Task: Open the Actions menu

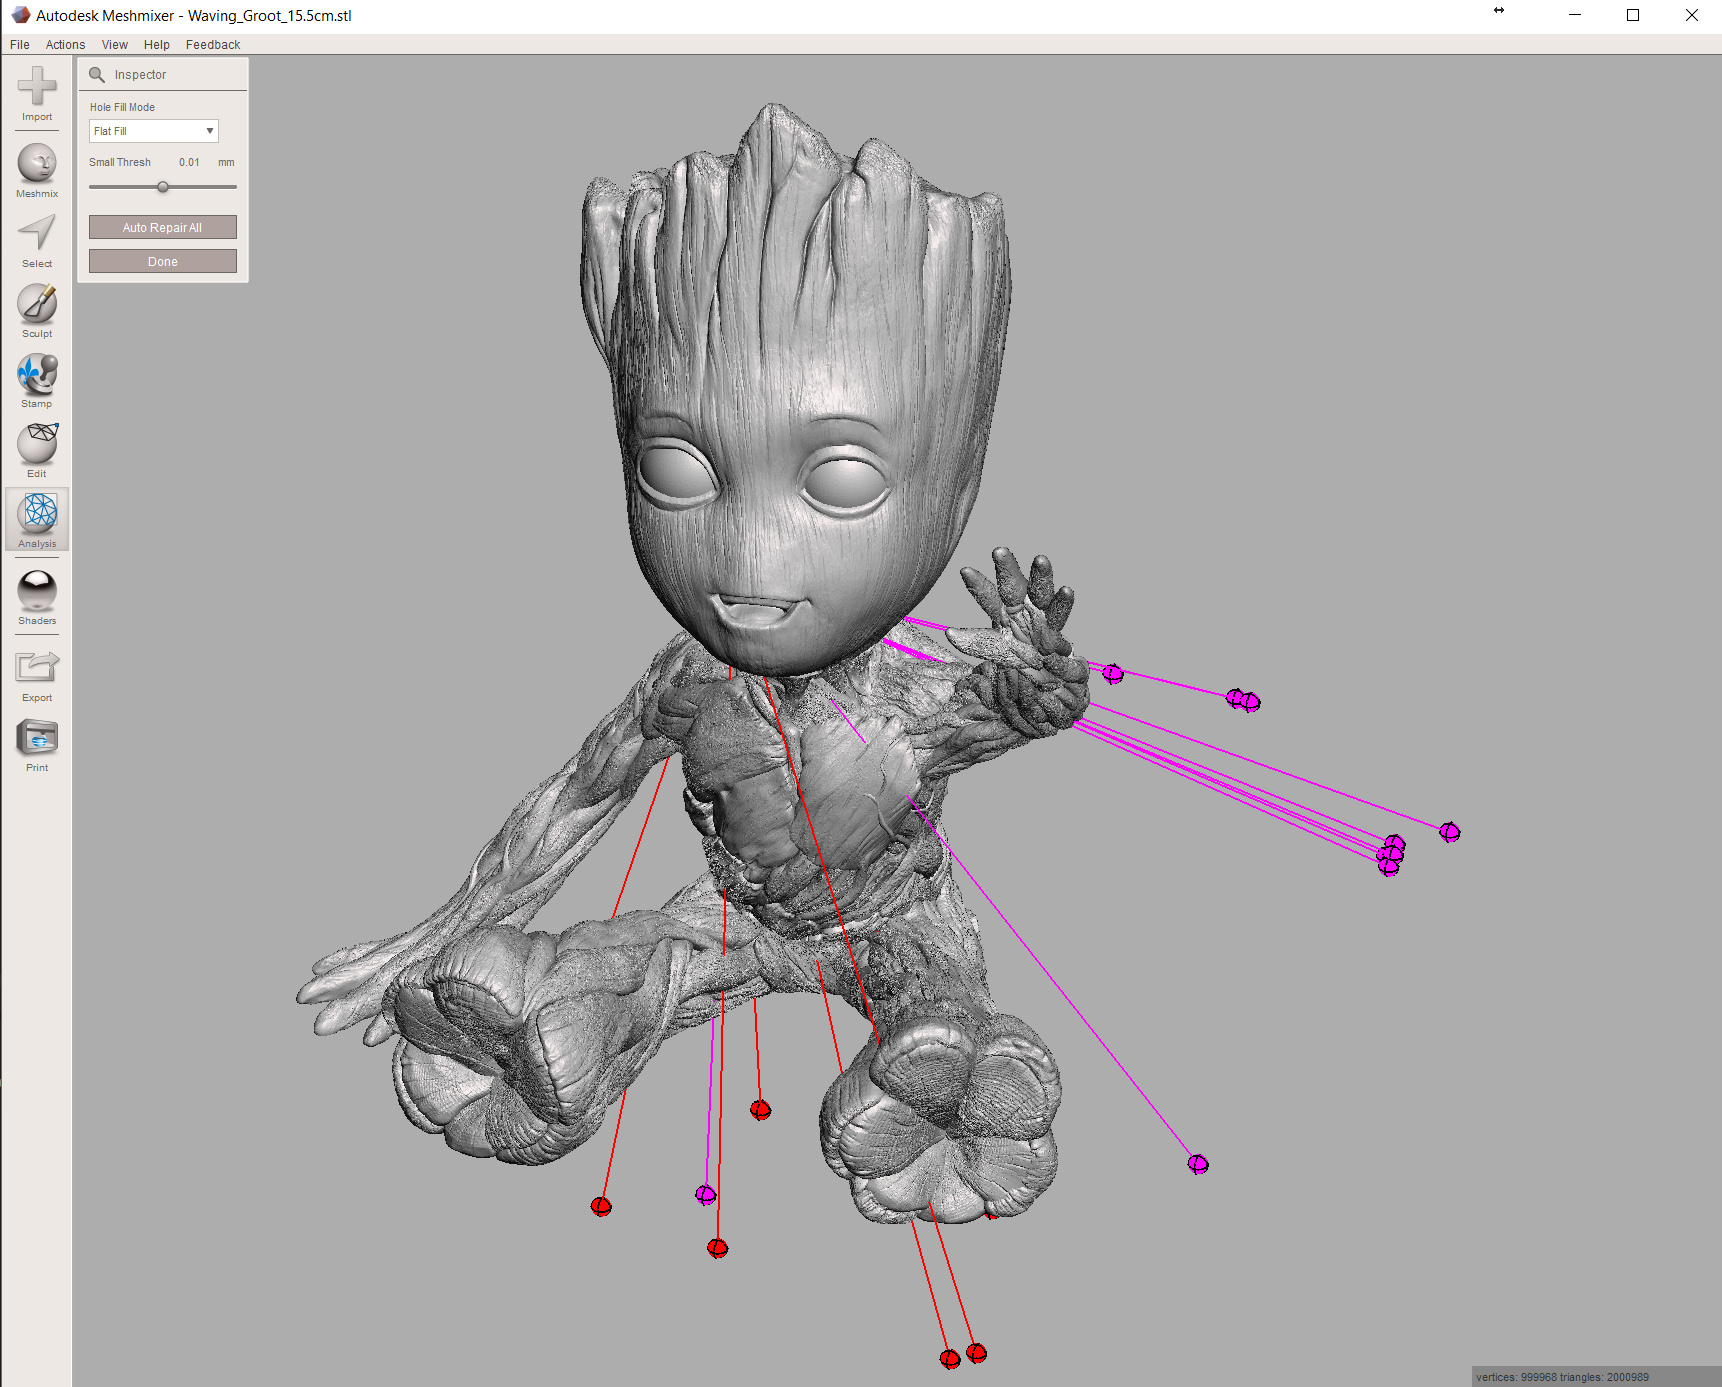Action: click(x=65, y=45)
